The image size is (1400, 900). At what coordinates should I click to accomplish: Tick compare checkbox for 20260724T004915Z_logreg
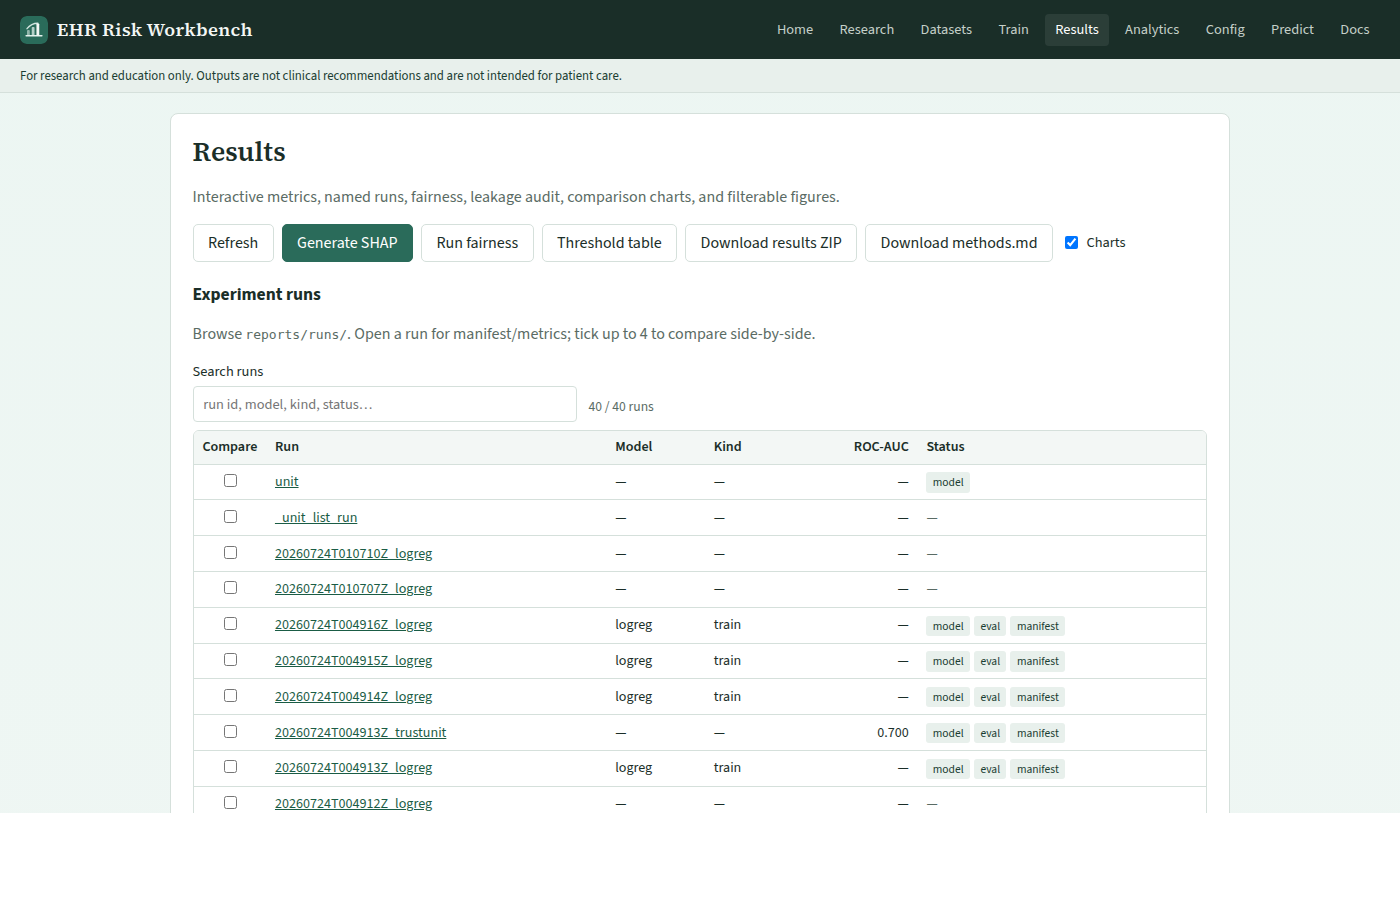click(230, 660)
